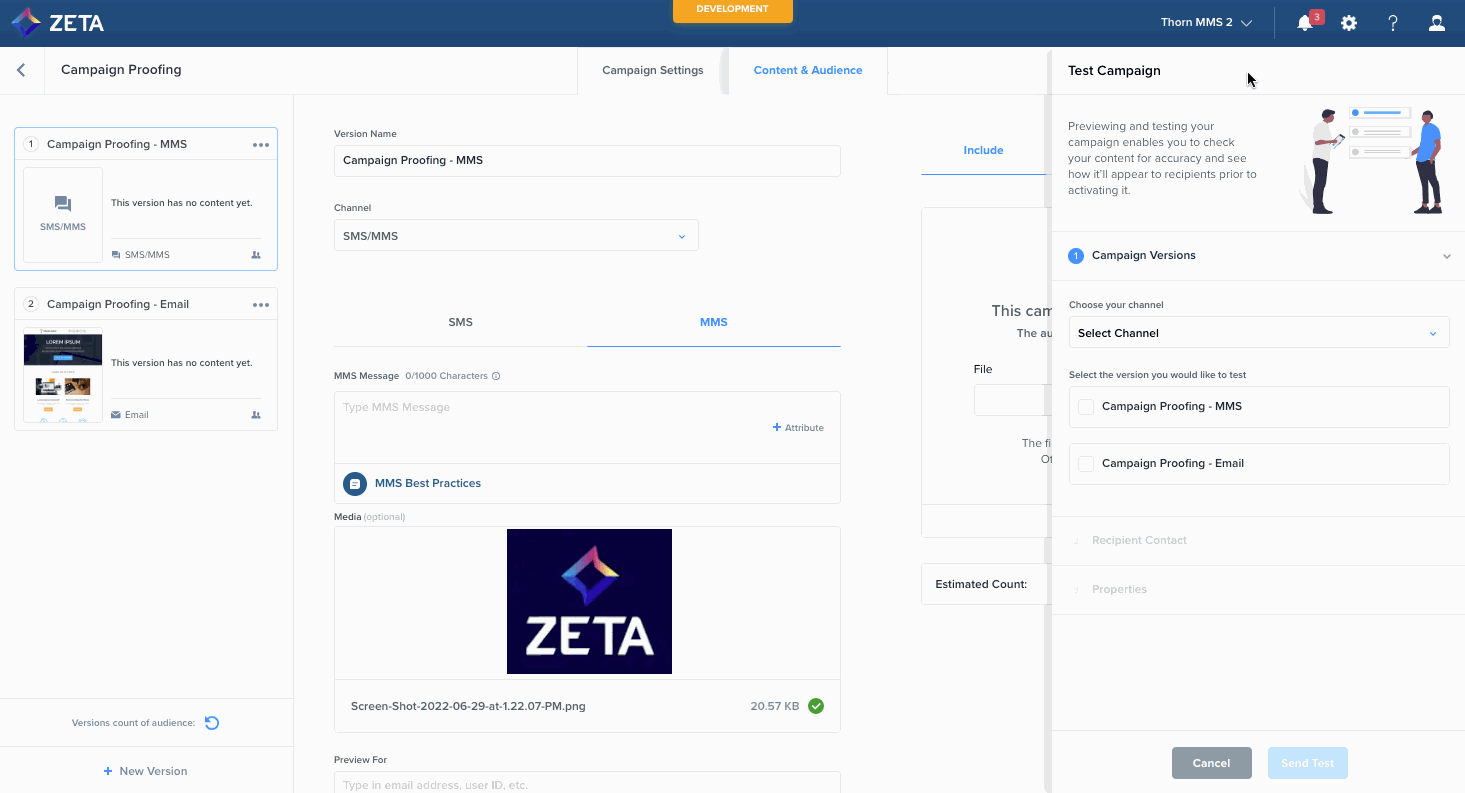
Task: Click the envelope icon labeled Email
Action: (x=116, y=415)
